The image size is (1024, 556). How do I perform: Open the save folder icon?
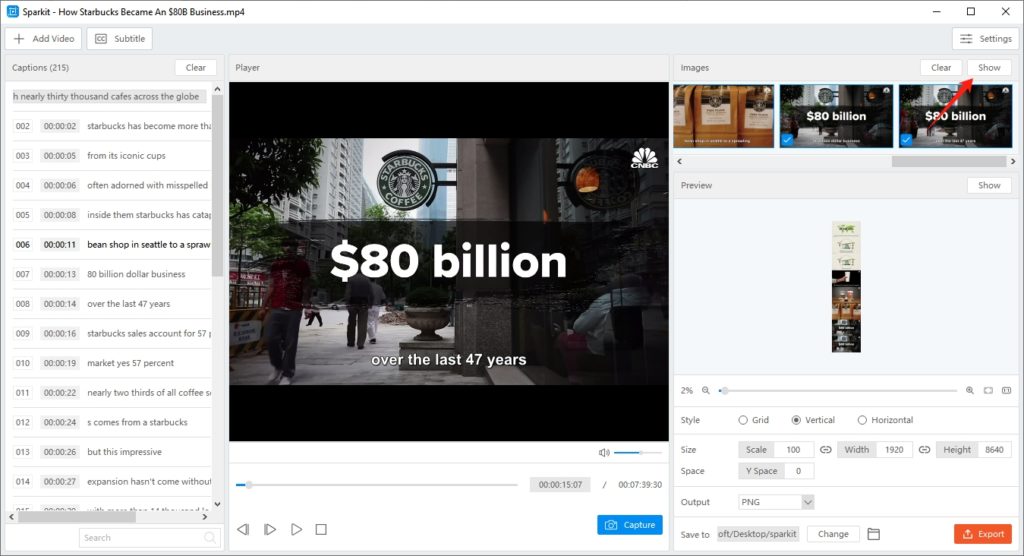(873, 534)
